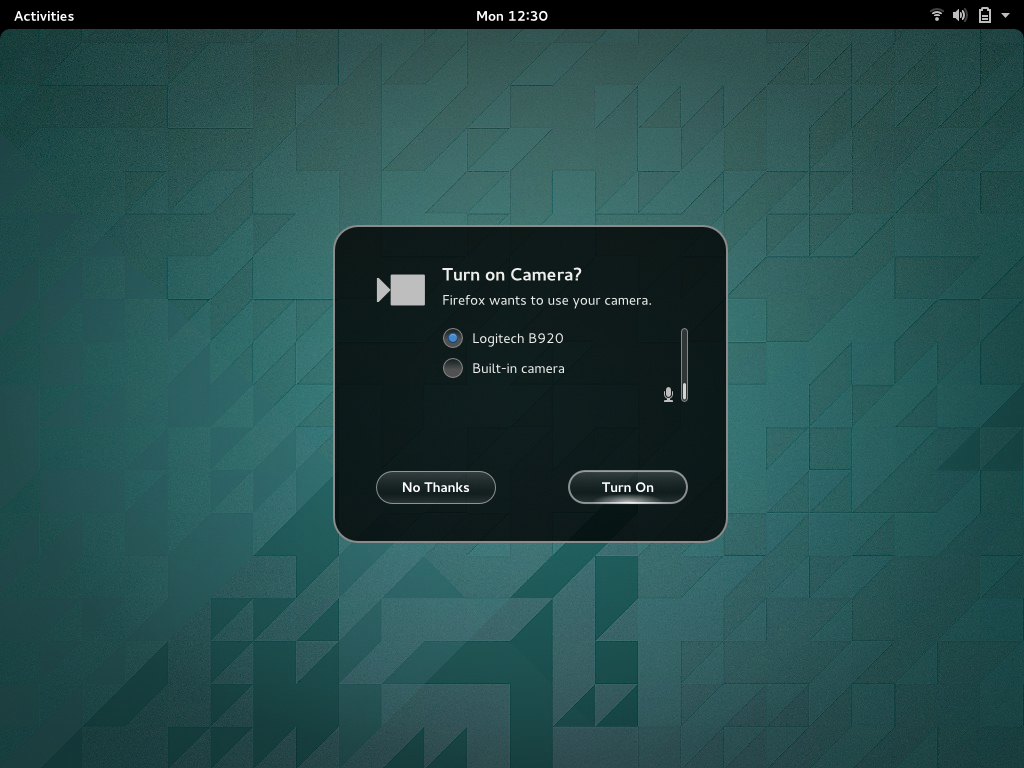The width and height of the screenshot is (1024, 768).
Task: Click the battery icon in top bar
Action: coord(985,15)
